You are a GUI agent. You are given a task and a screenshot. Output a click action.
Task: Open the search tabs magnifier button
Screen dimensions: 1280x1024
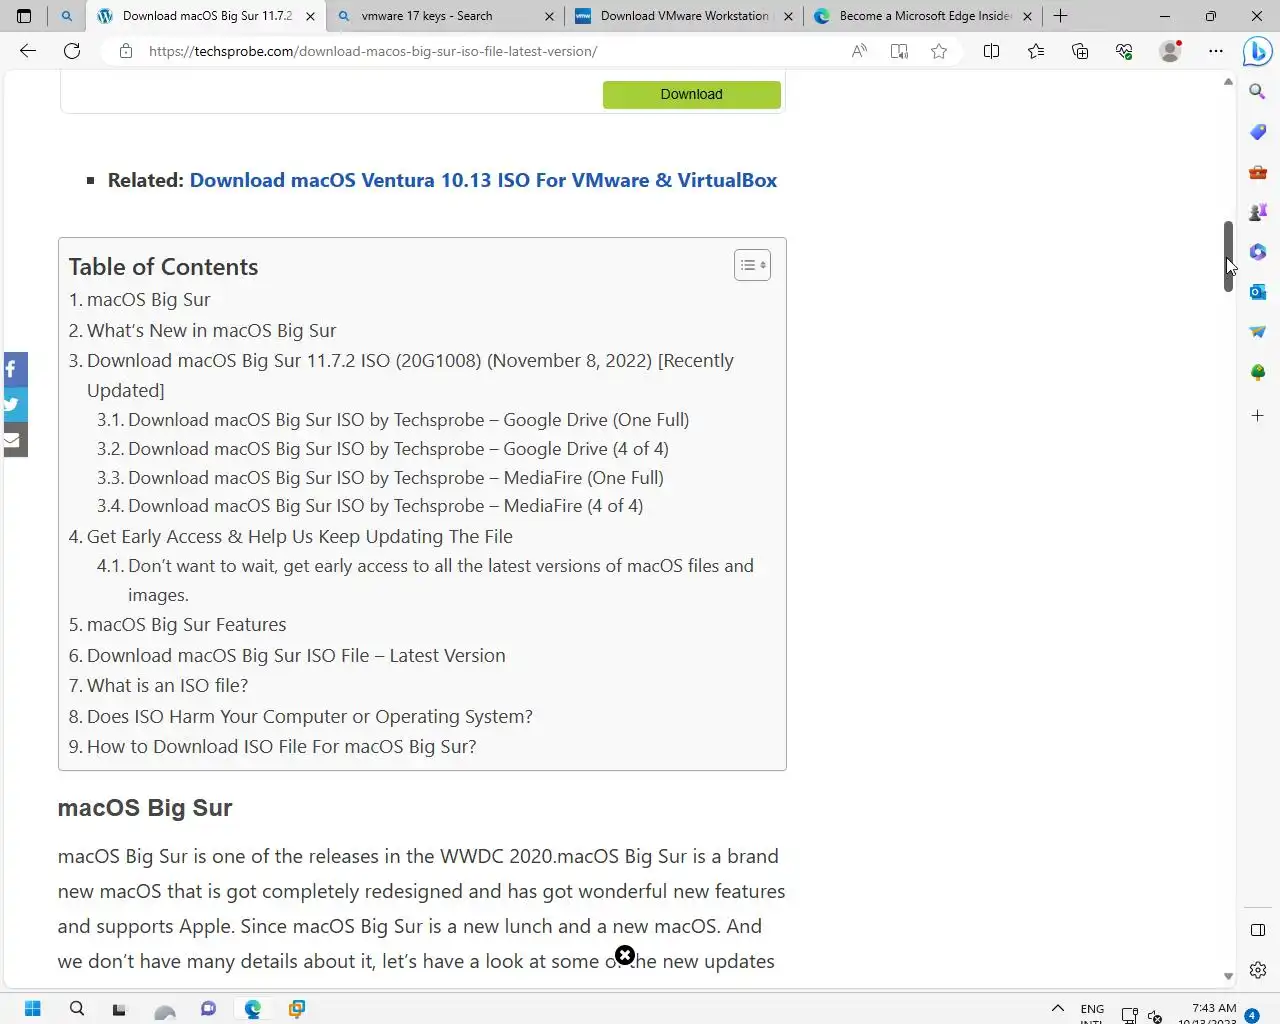coord(66,16)
